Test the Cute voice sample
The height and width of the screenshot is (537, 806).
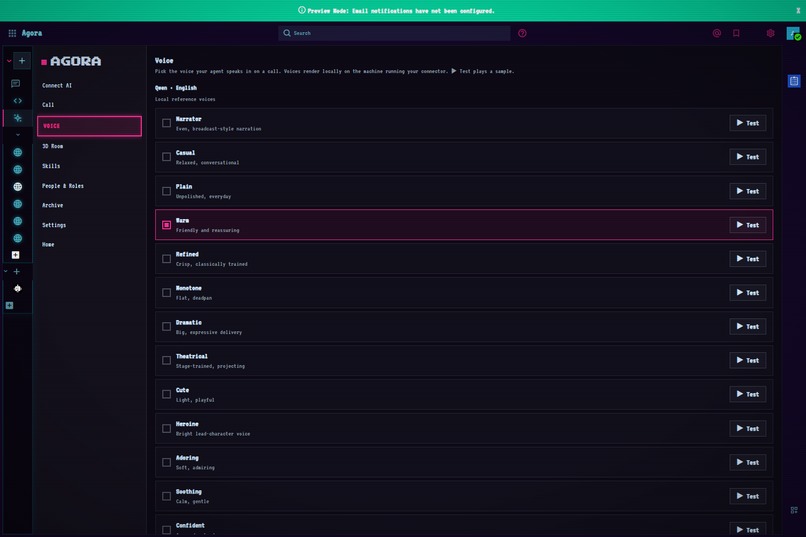(x=747, y=395)
